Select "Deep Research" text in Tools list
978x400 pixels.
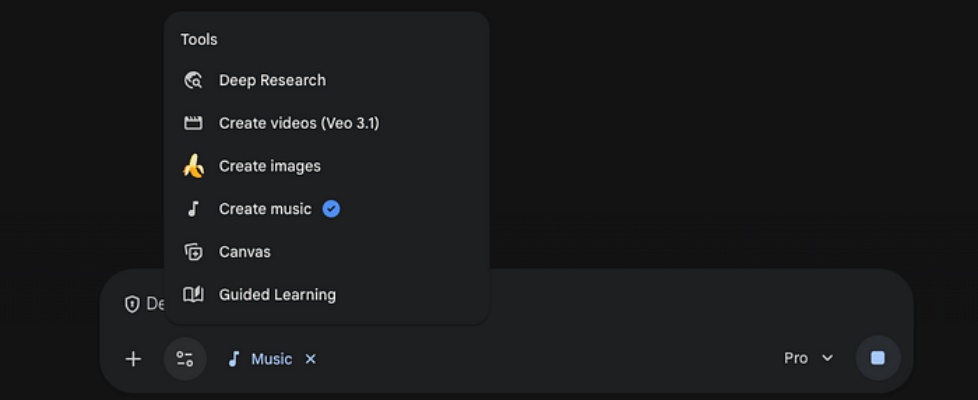(x=272, y=80)
